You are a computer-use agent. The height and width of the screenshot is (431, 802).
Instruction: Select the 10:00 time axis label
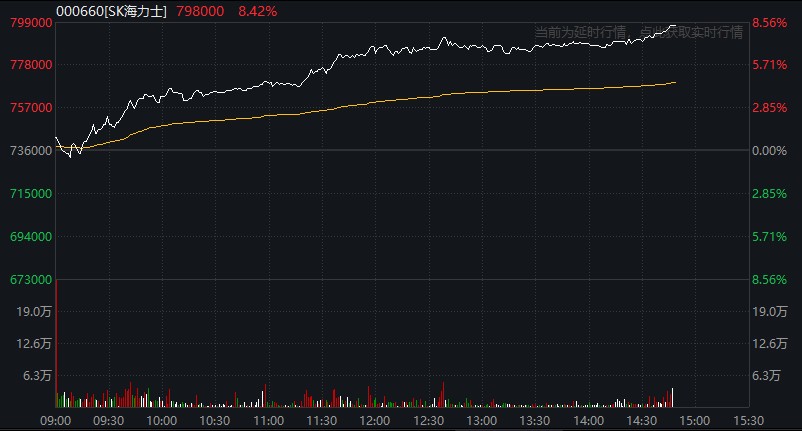[162, 421]
